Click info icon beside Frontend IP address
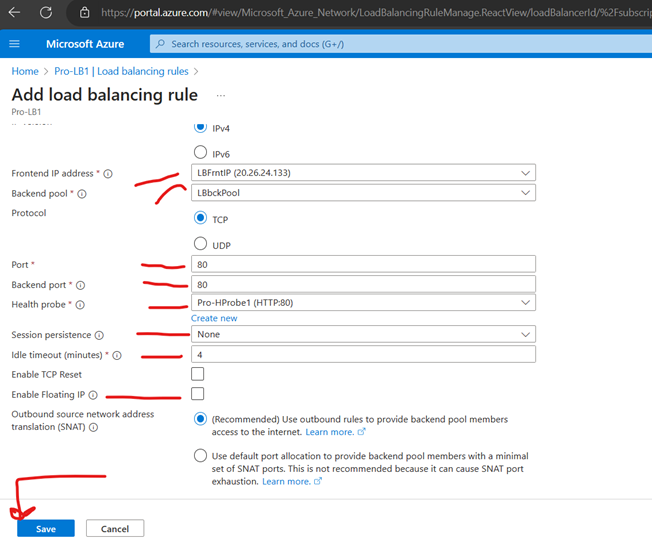The width and height of the screenshot is (652, 550). (x=108, y=174)
